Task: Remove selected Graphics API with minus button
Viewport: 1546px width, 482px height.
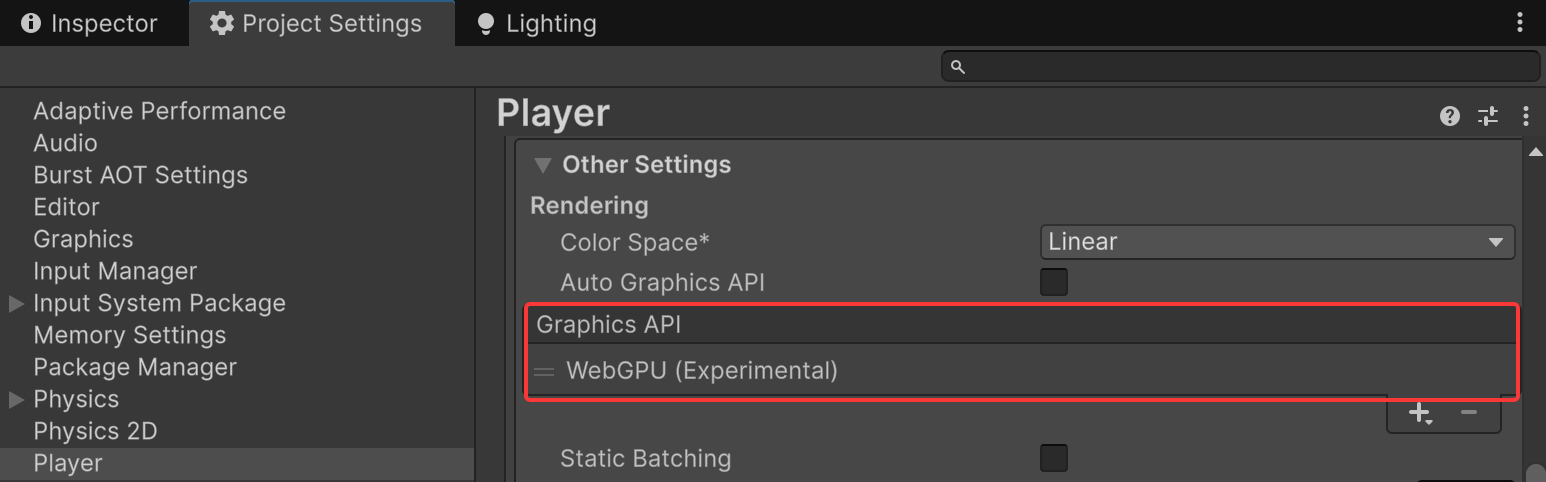Action: pos(1468,413)
